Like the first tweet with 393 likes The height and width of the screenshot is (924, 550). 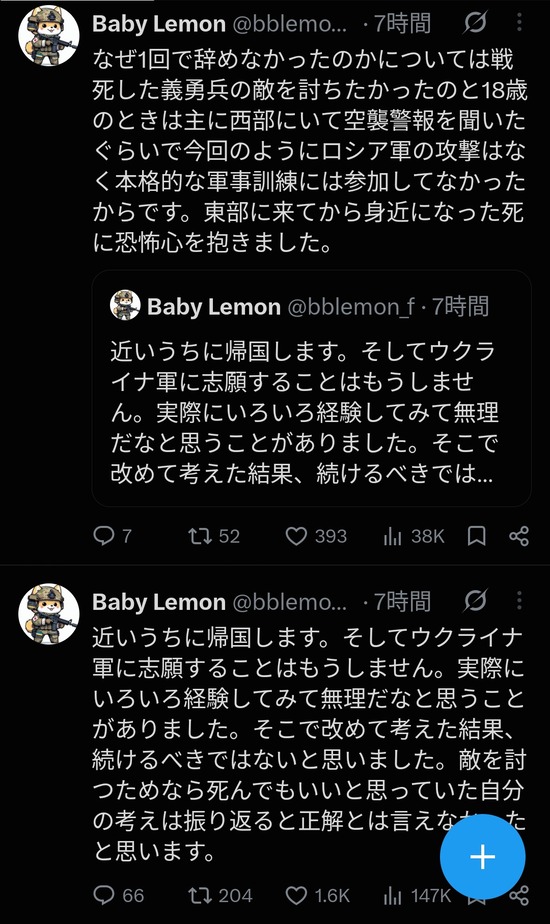(316, 536)
